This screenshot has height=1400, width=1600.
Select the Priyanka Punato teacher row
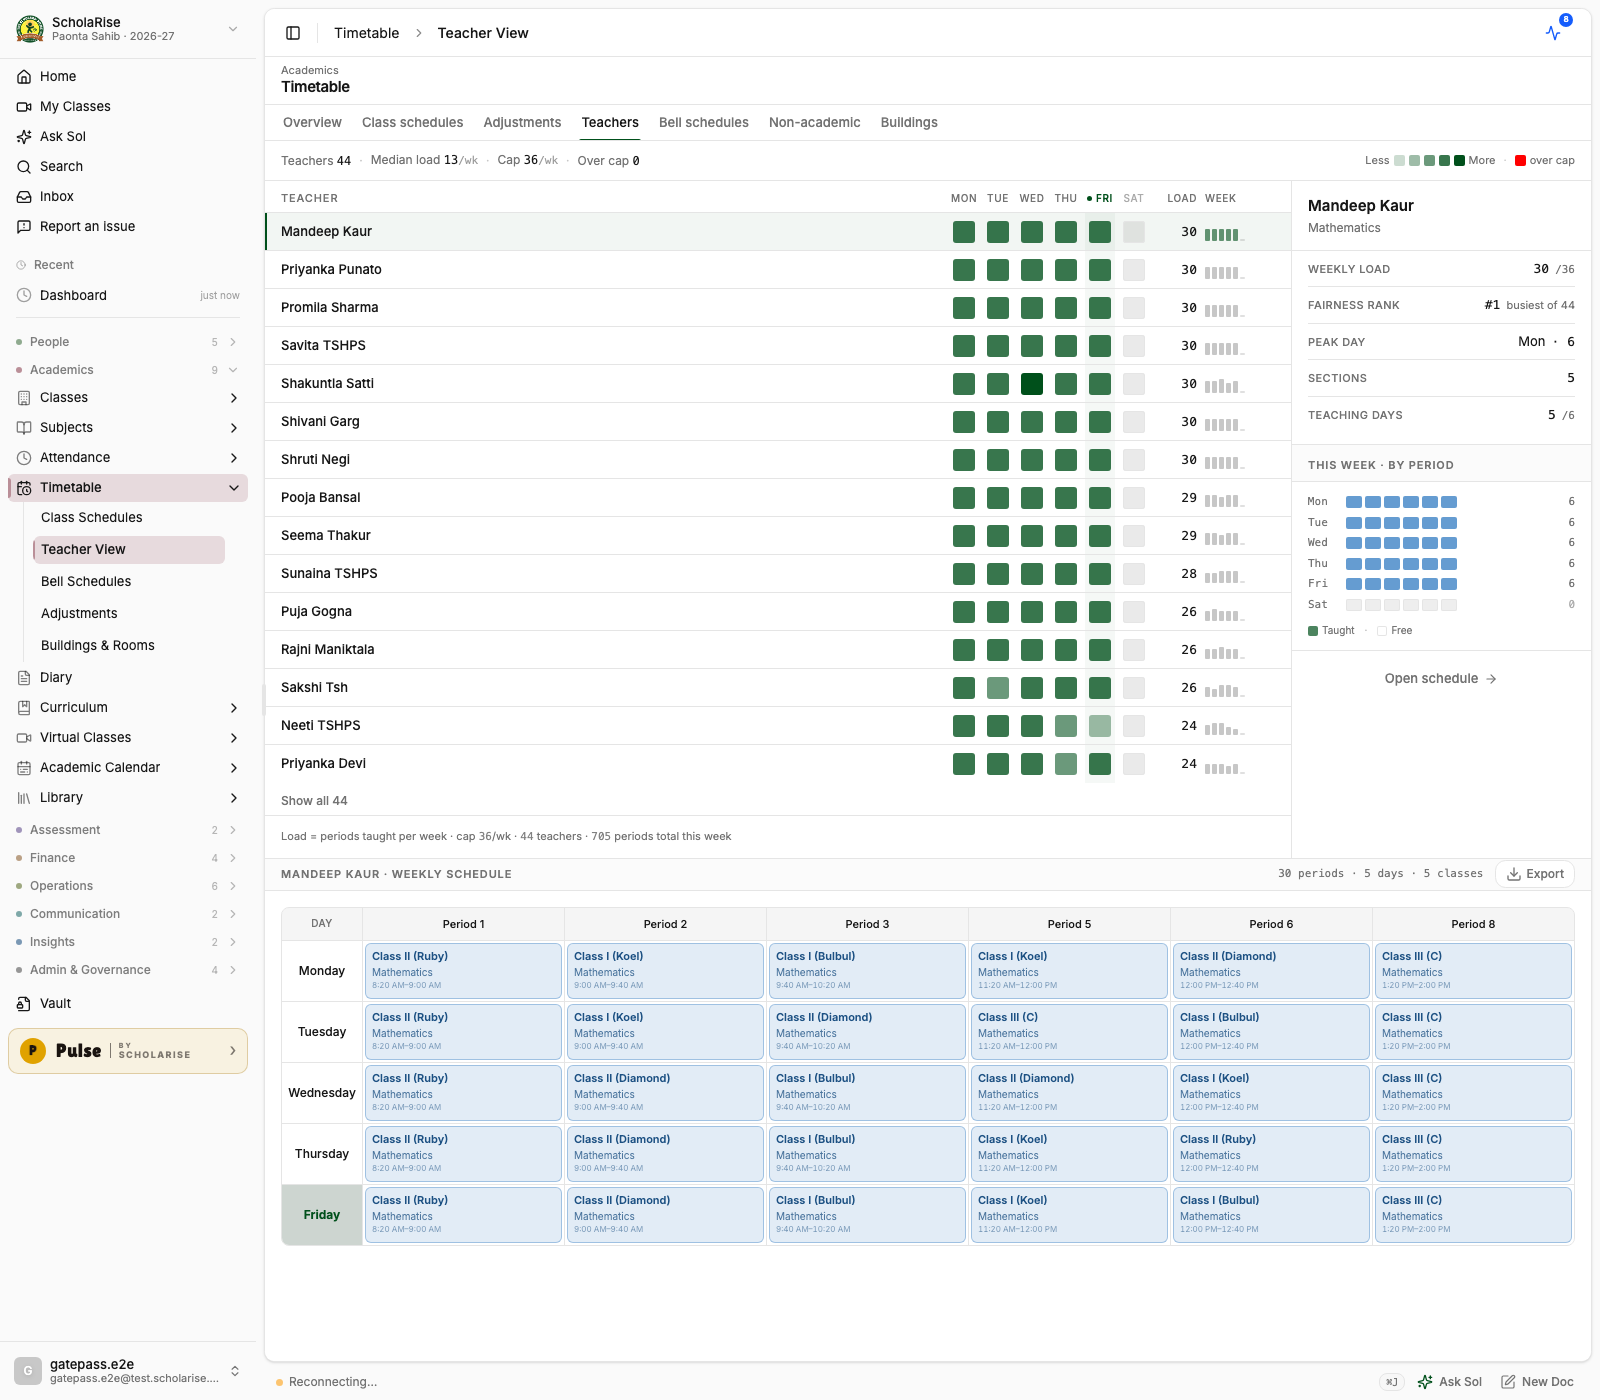[x=778, y=270]
